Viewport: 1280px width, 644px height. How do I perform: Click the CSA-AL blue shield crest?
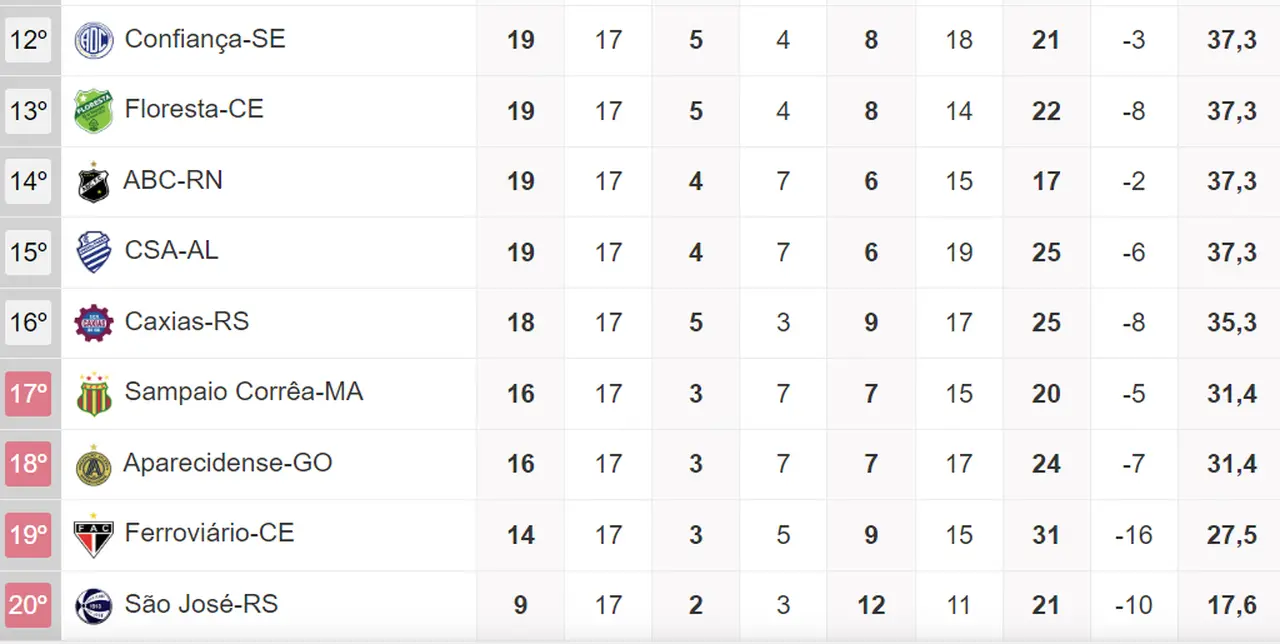[x=94, y=252]
